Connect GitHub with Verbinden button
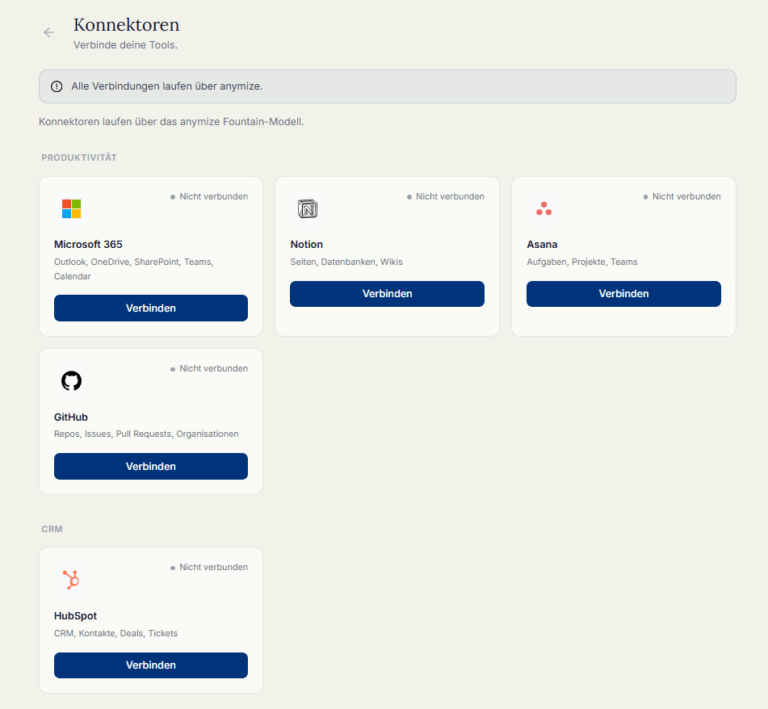768x709 pixels. coord(151,466)
